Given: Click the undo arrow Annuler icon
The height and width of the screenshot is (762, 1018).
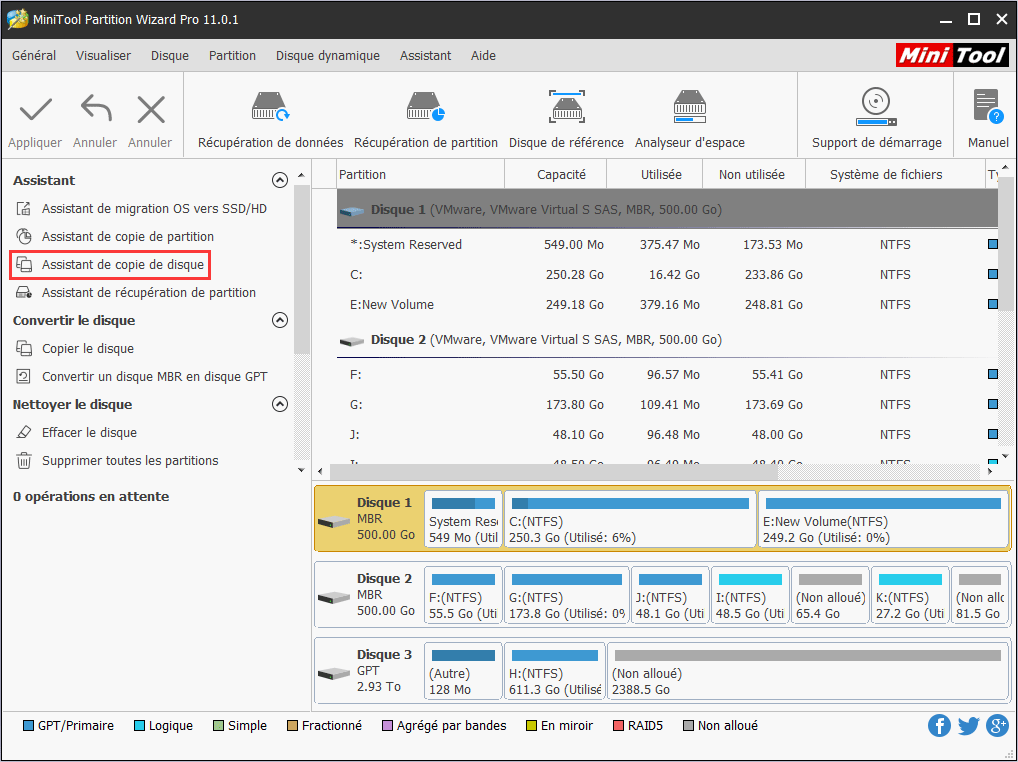Looking at the screenshot, I should [x=95, y=108].
